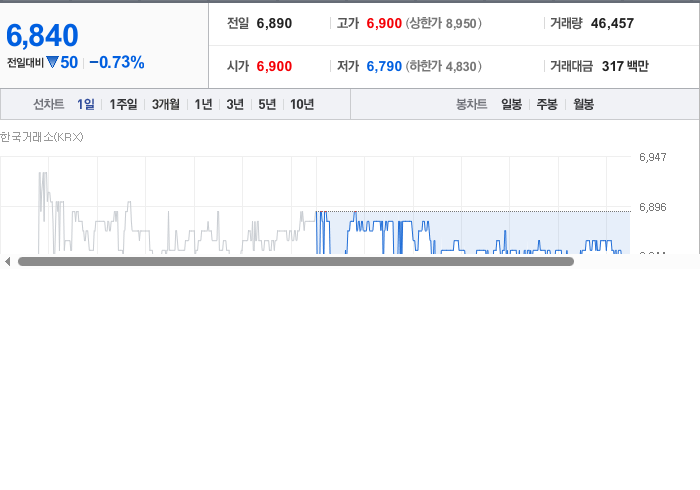Show the 3개월 line chart
Viewport: 700px width, 490px height.
point(166,104)
